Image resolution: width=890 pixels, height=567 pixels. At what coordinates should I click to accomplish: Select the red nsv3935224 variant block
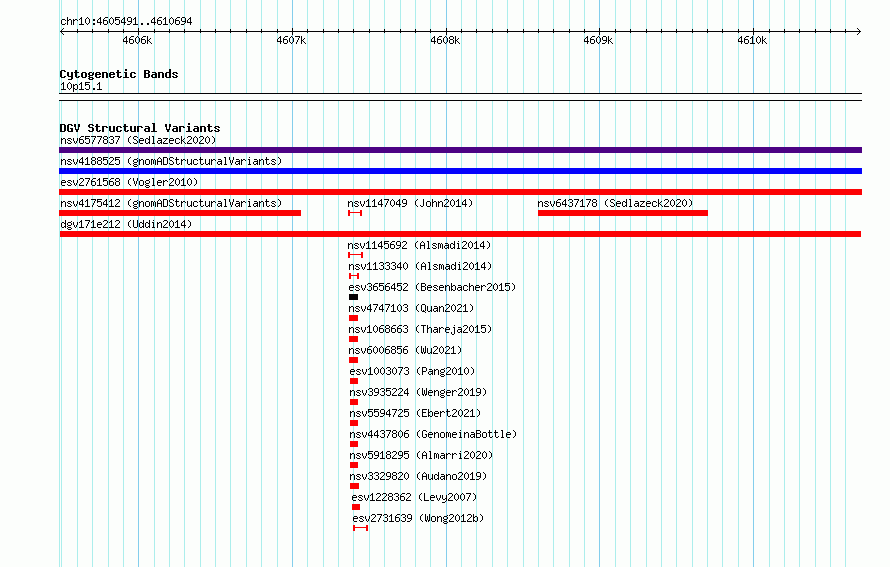(354, 402)
